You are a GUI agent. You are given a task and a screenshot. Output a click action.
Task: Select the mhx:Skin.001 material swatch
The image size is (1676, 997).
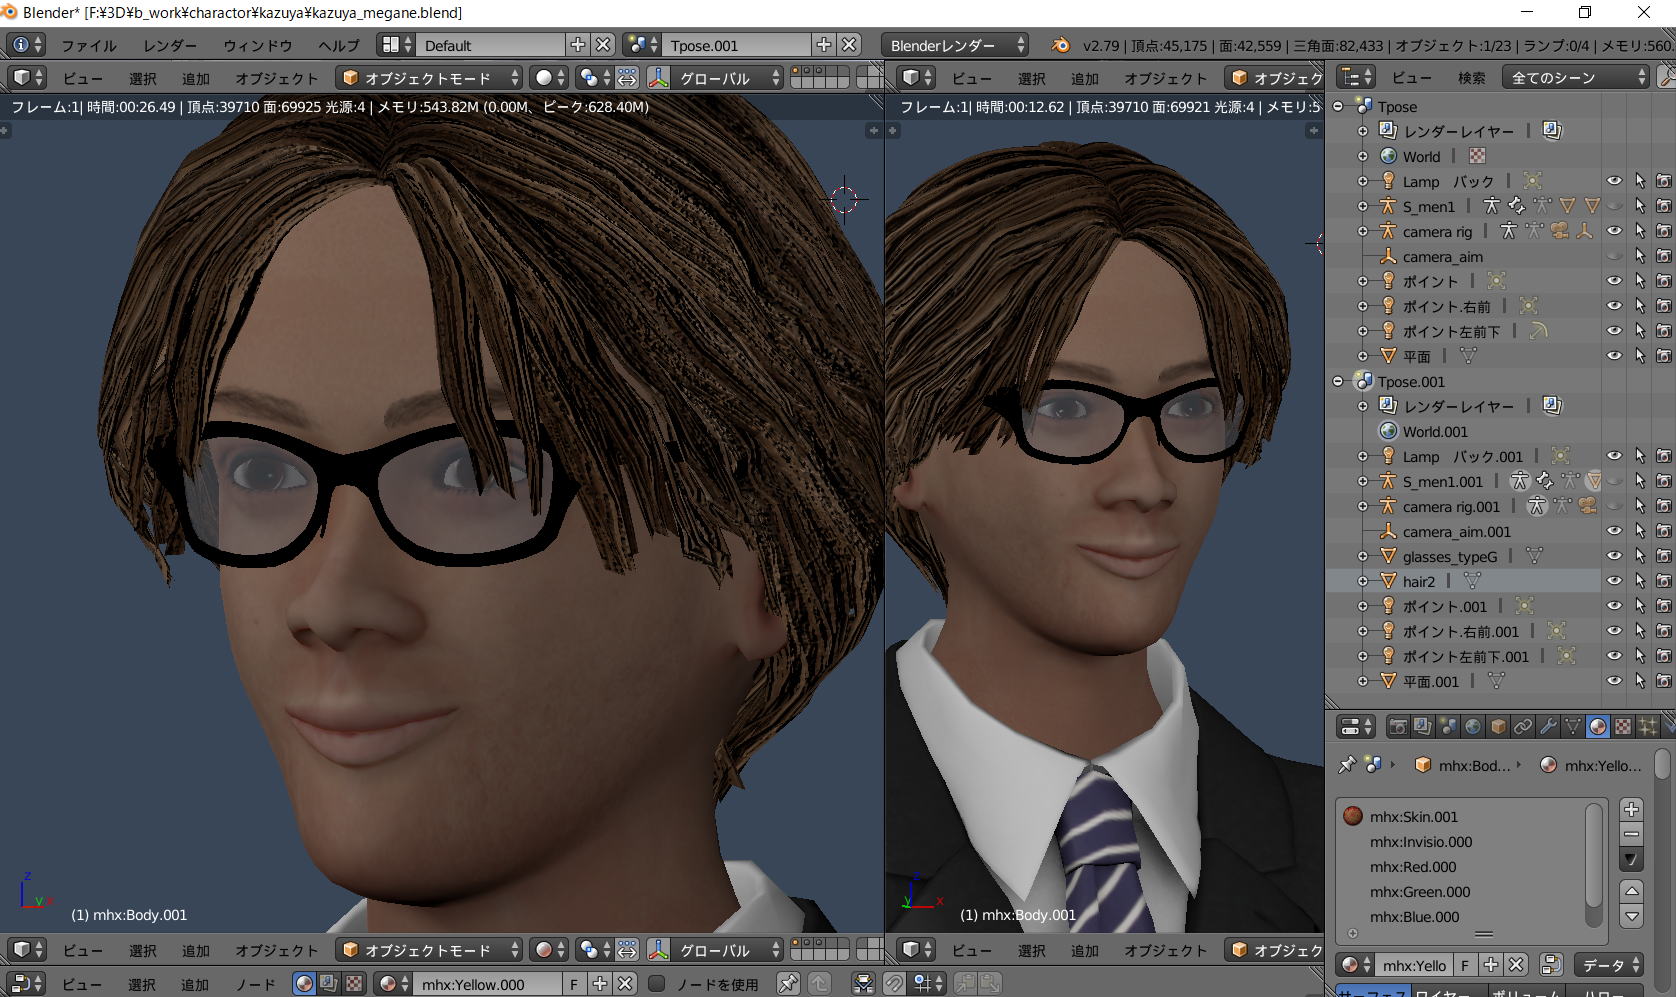(1353, 816)
